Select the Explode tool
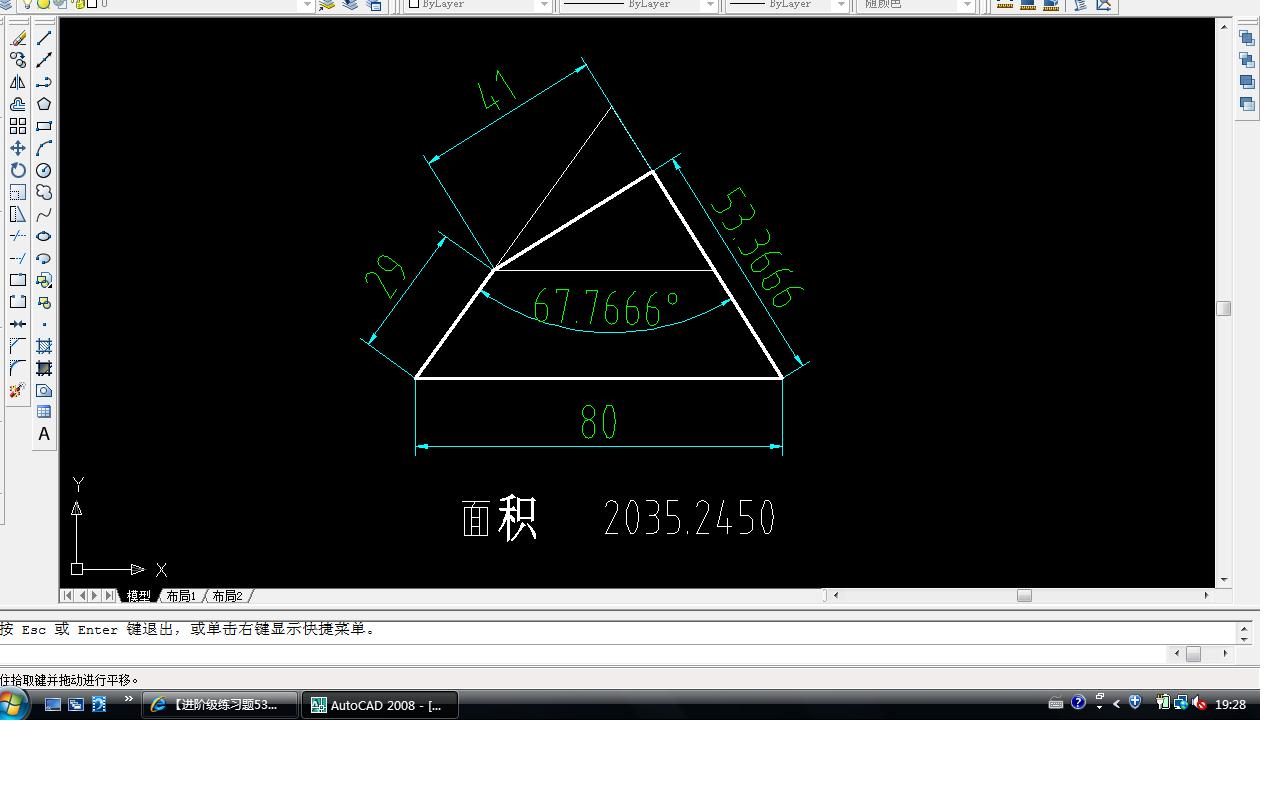Screen dimensions: 1280x800 [x=18, y=390]
